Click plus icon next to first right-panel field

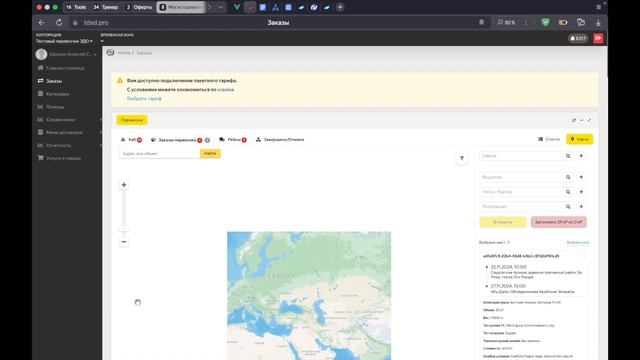pos(581,156)
